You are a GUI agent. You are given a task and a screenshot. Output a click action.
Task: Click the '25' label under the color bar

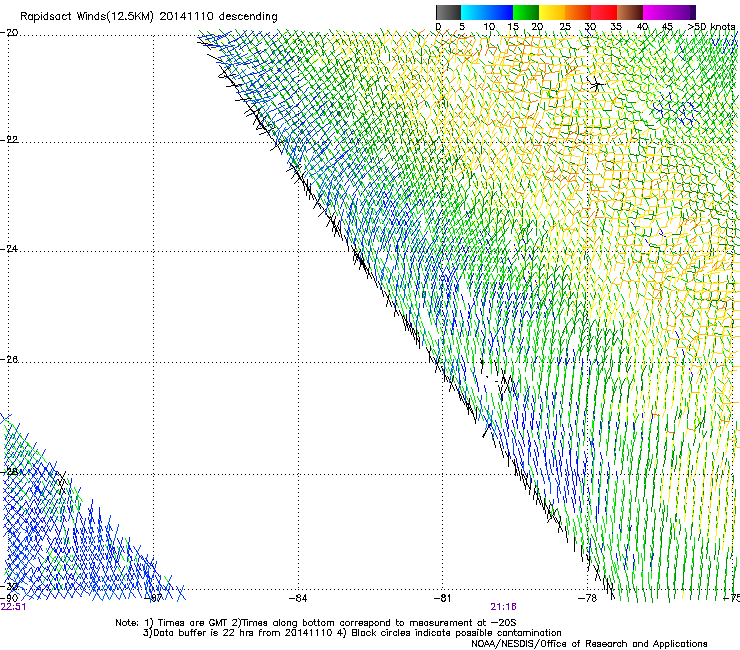[x=565, y=27]
